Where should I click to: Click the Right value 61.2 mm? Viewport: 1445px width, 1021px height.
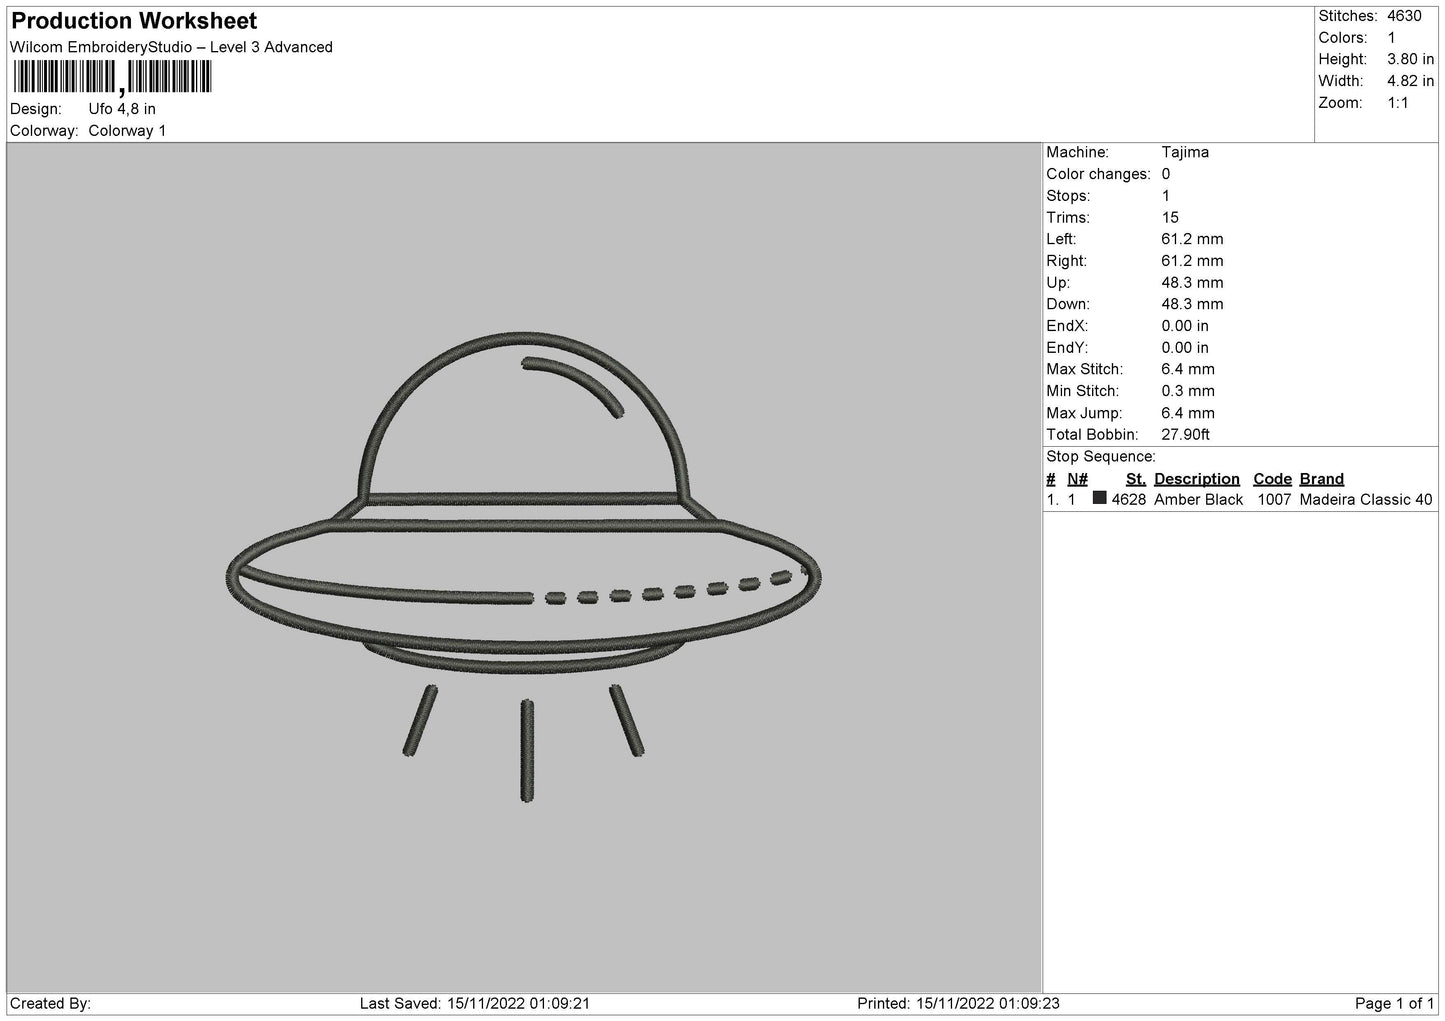pyautogui.click(x=1192, y=261)
